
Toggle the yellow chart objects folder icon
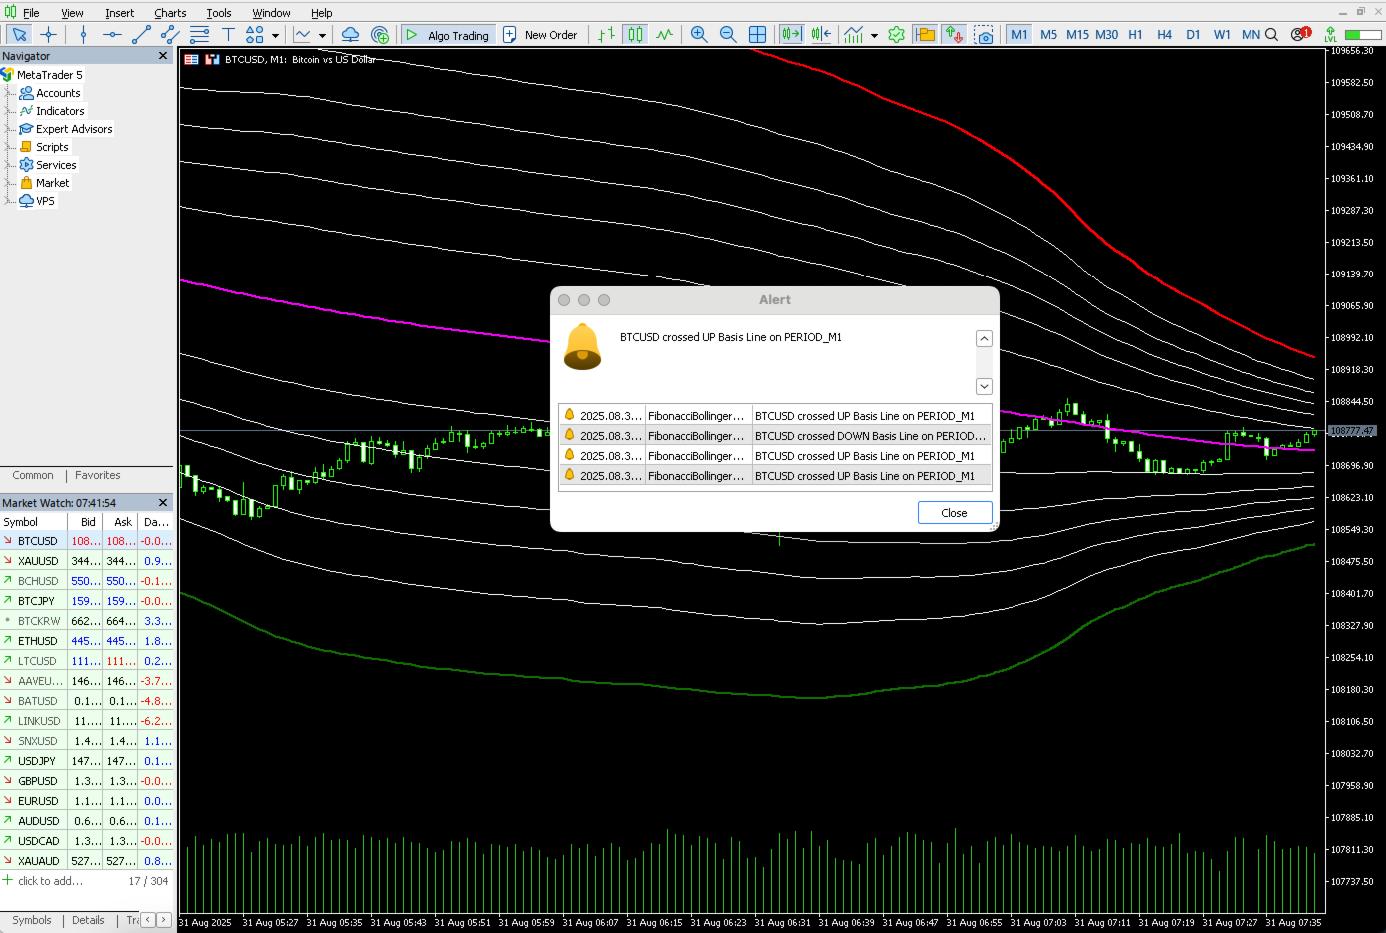[x=925, y=35]
